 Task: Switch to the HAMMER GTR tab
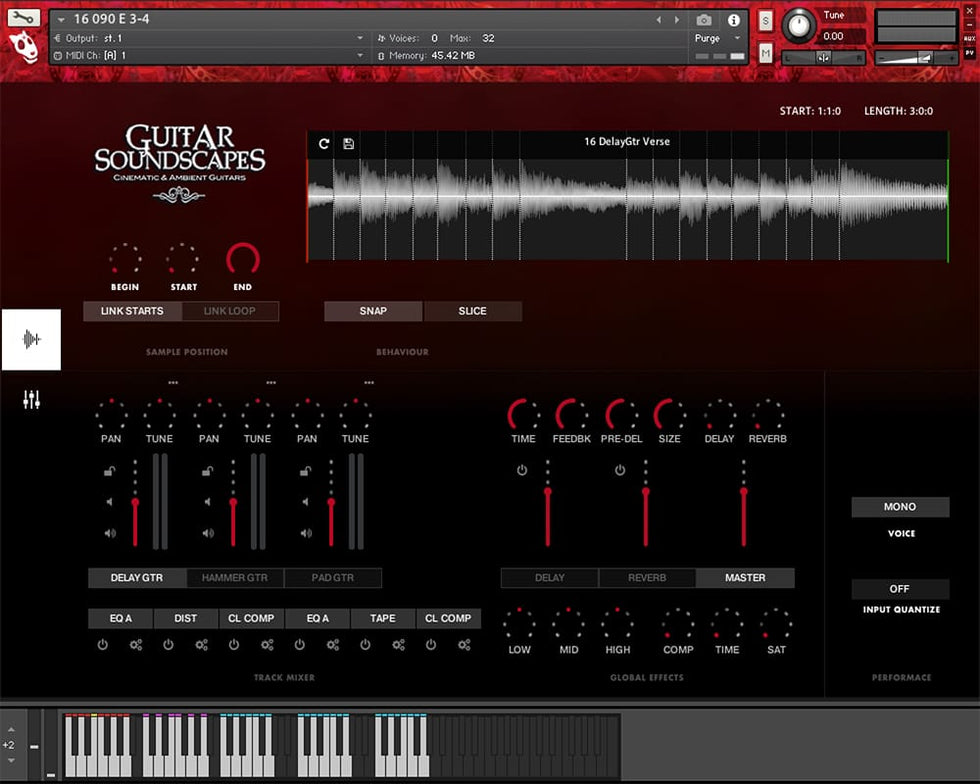(x=235, y=578)
